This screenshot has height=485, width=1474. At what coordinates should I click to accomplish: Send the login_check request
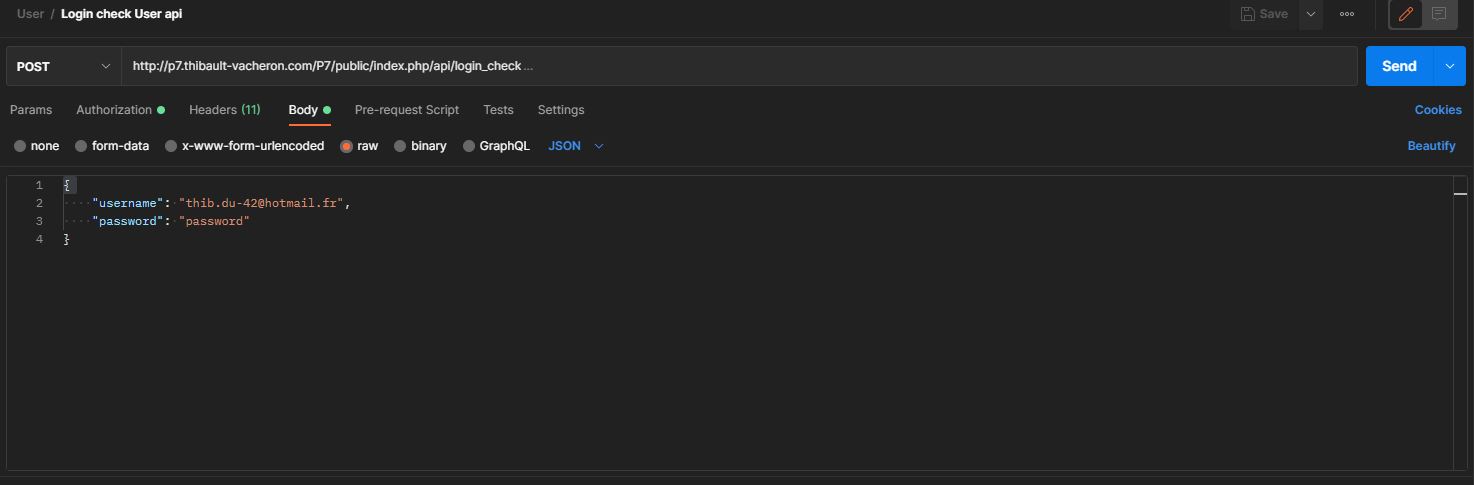pos(1400,66)
